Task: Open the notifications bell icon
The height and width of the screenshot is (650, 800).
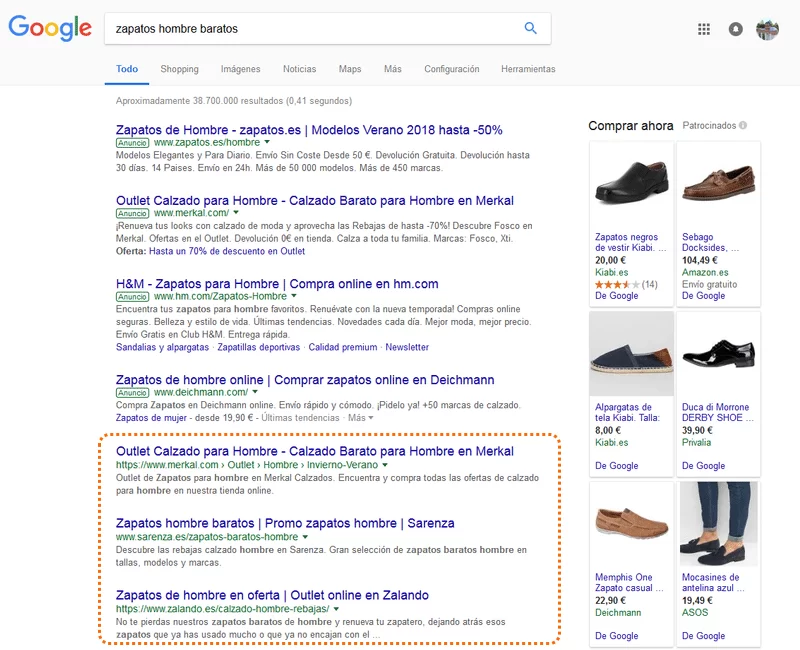Action: point(735,29)
